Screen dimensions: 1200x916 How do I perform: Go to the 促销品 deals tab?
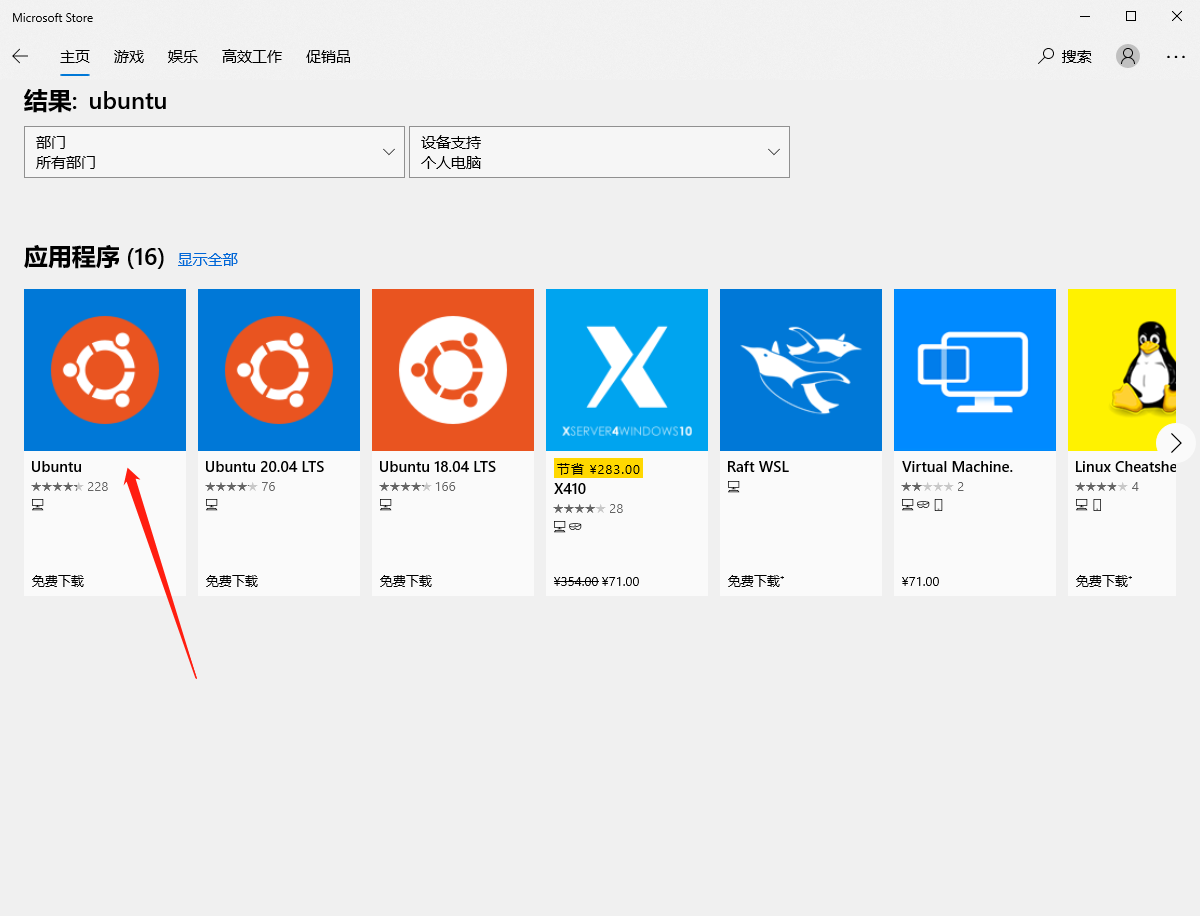[x=328, y=56]
